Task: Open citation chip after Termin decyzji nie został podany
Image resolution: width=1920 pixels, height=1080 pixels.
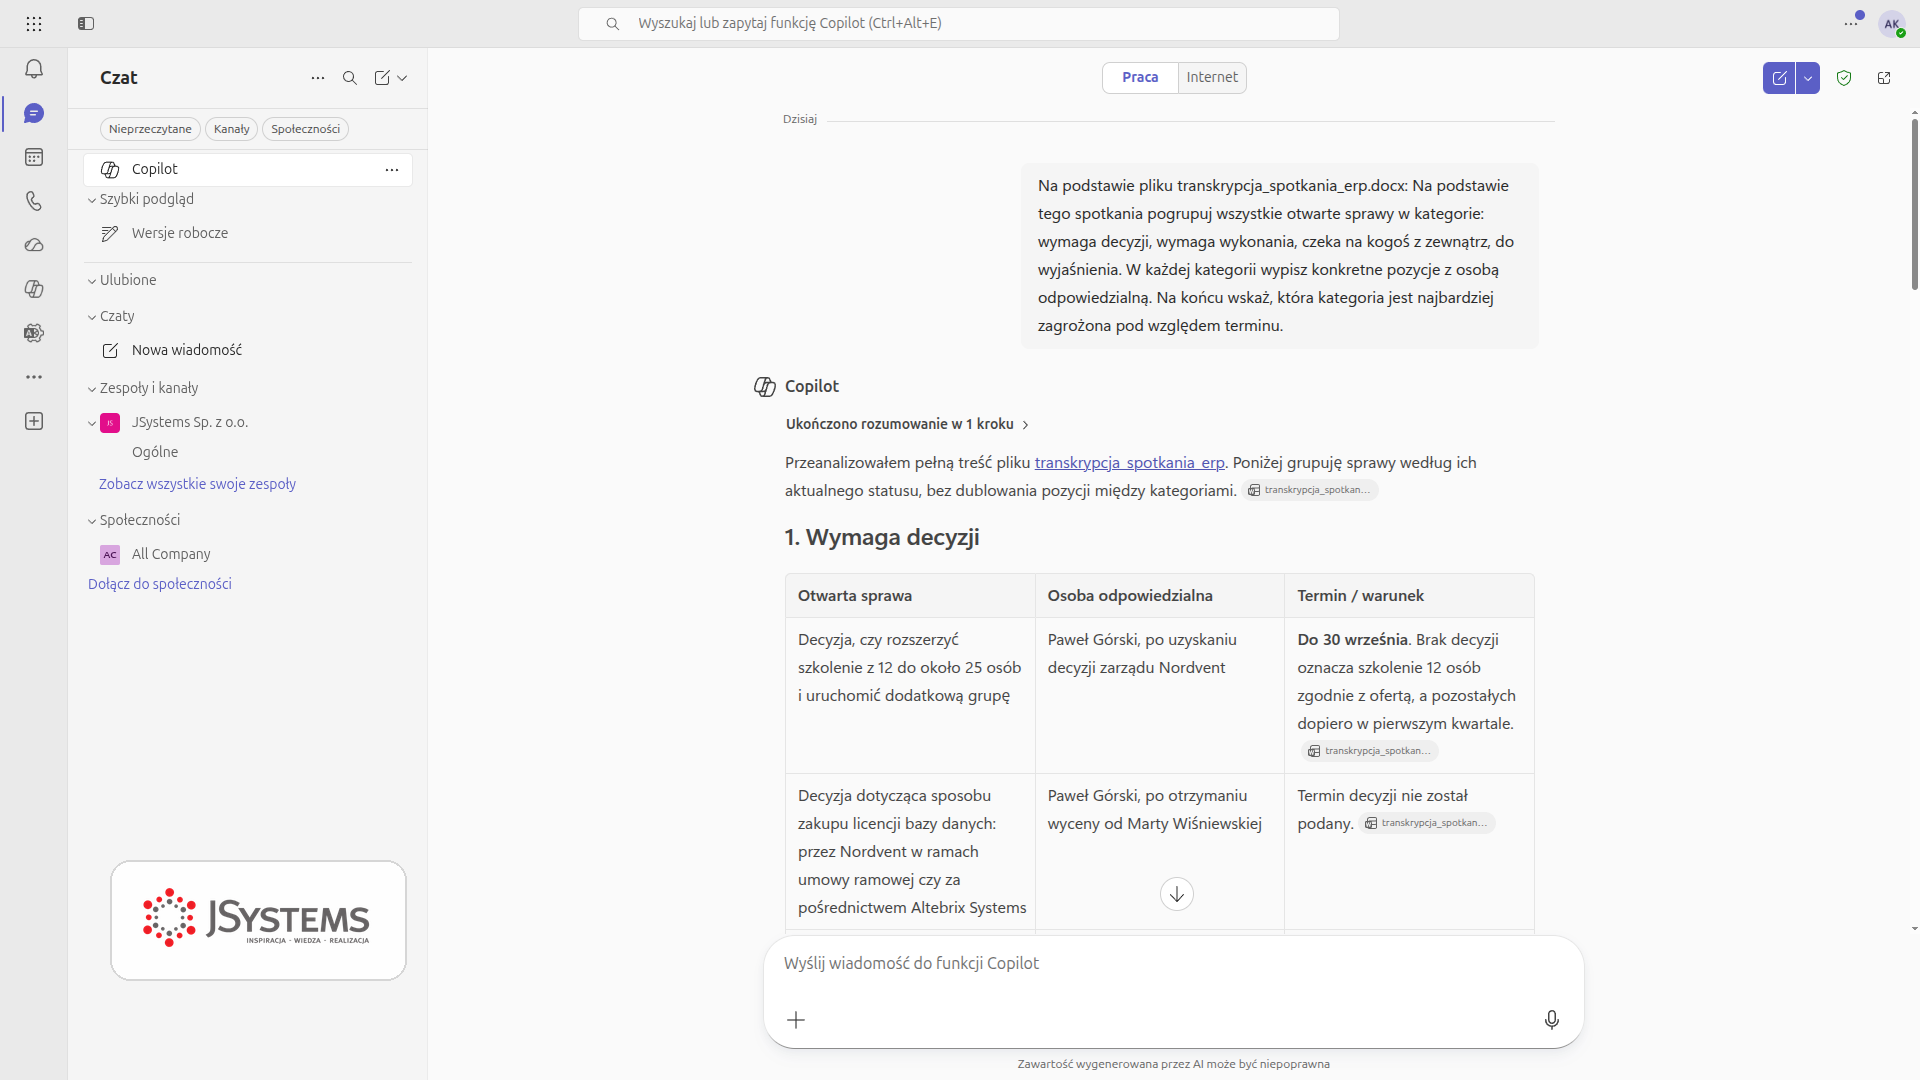Action: 1427,823
